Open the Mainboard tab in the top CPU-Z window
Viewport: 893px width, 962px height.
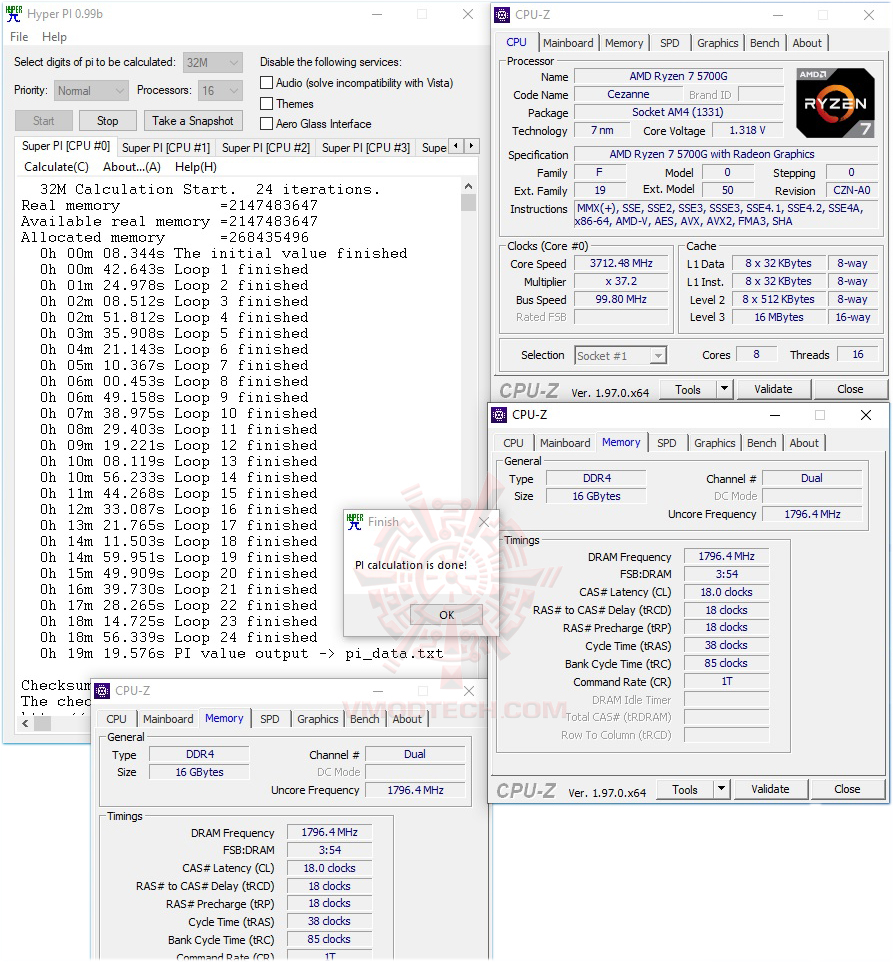[568, 43]
